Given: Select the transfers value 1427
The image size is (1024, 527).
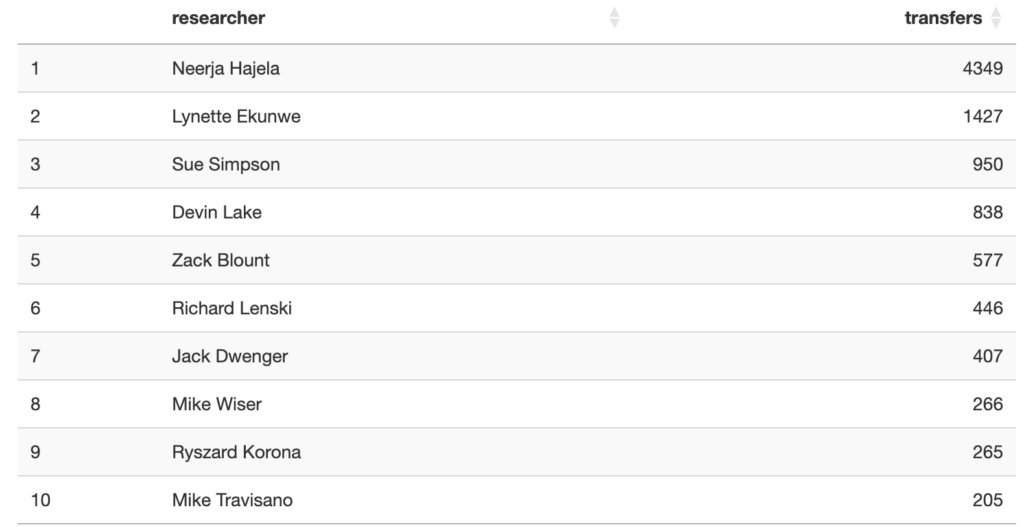Looking at the screenshot, I should (982, 116).
